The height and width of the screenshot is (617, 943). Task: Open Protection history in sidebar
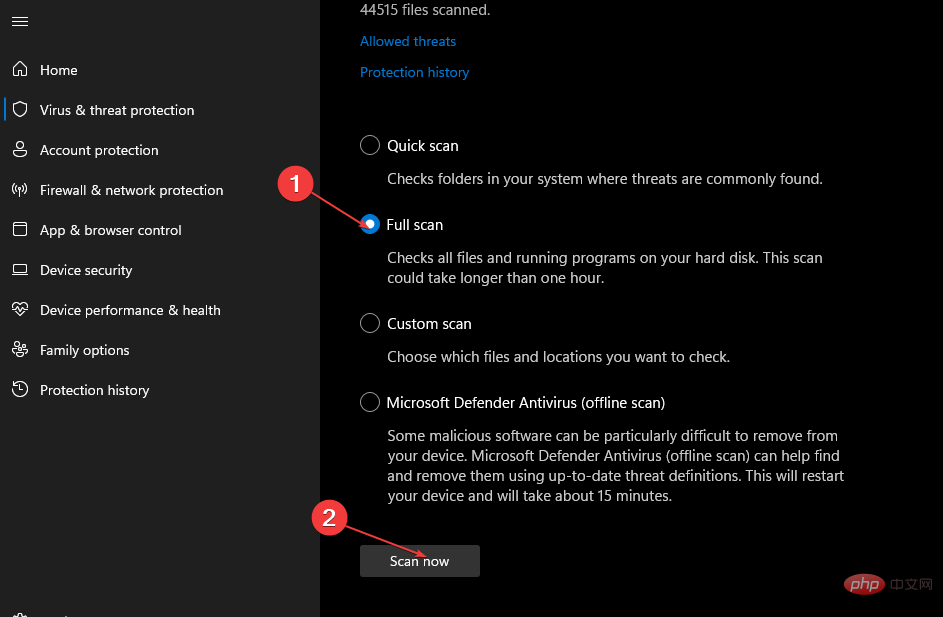point(94,390)
